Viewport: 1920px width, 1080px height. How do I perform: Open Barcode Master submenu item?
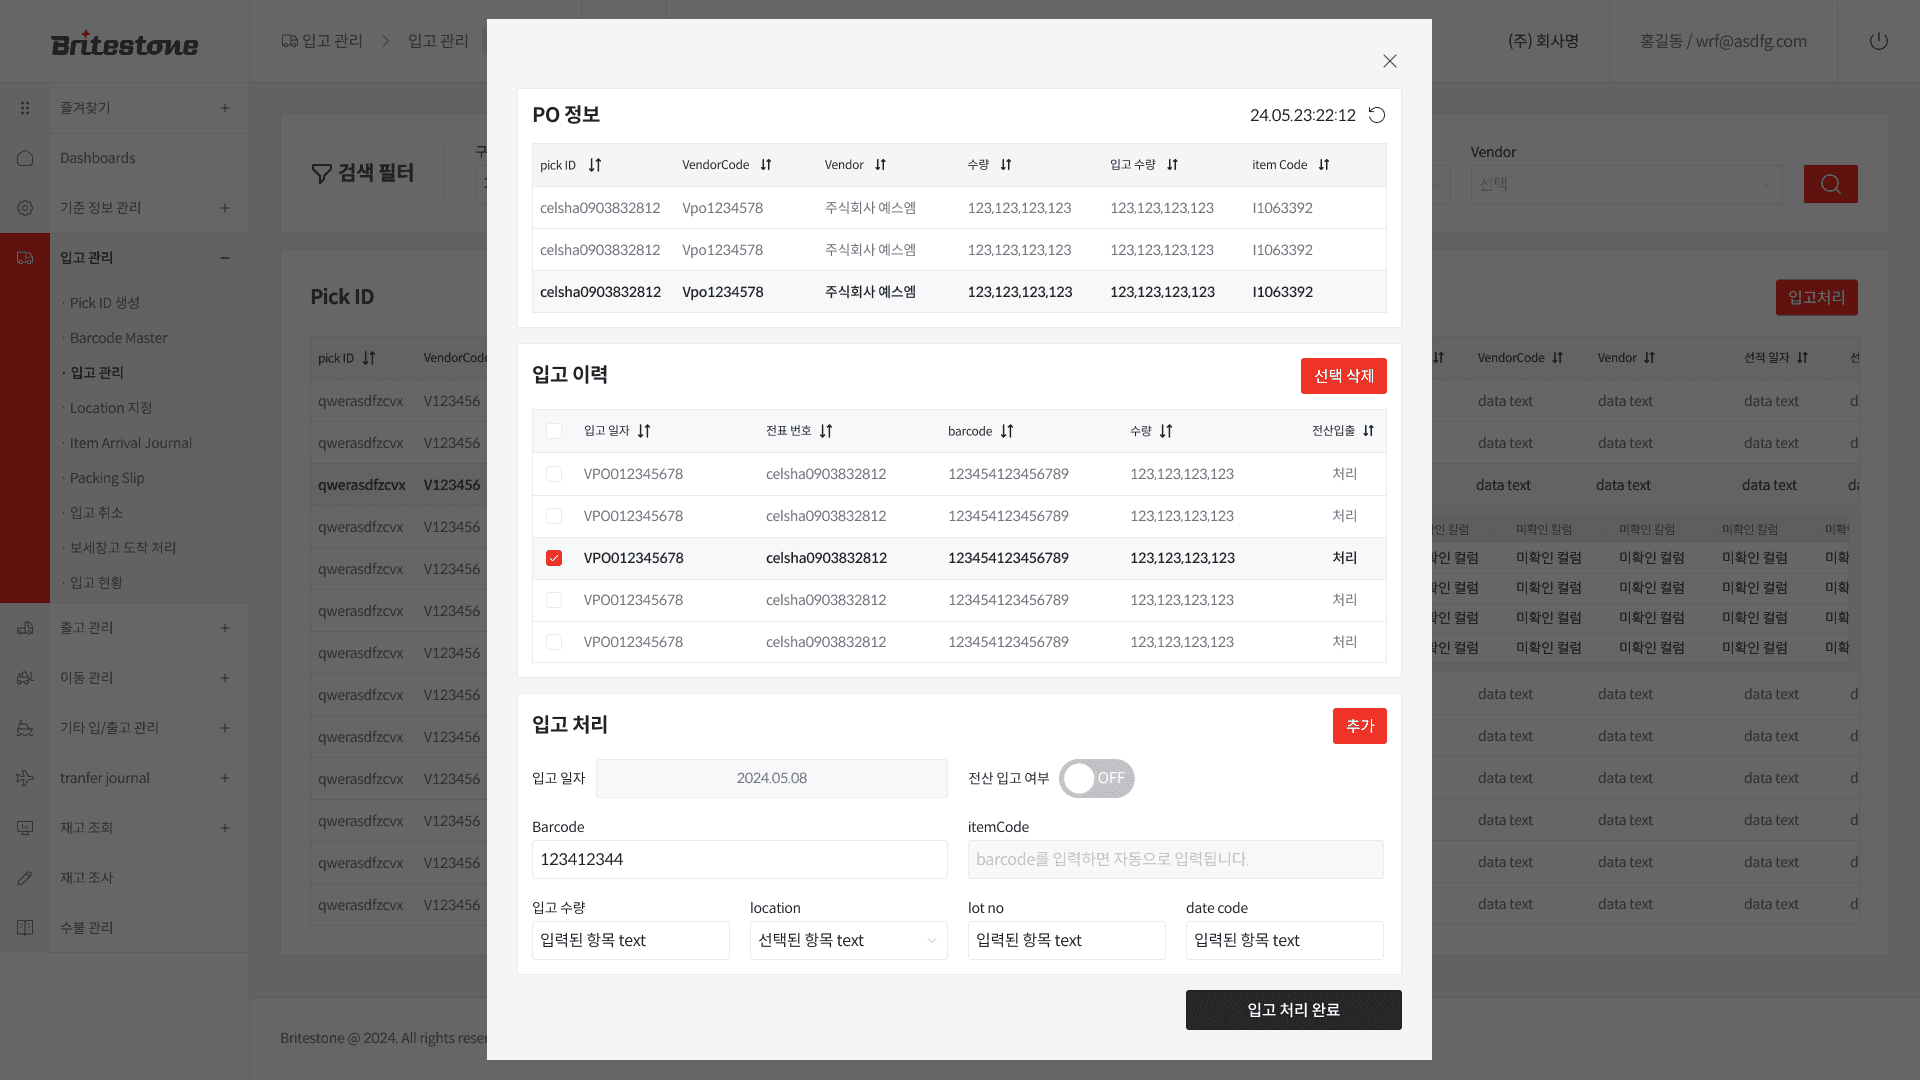point(118,338)
